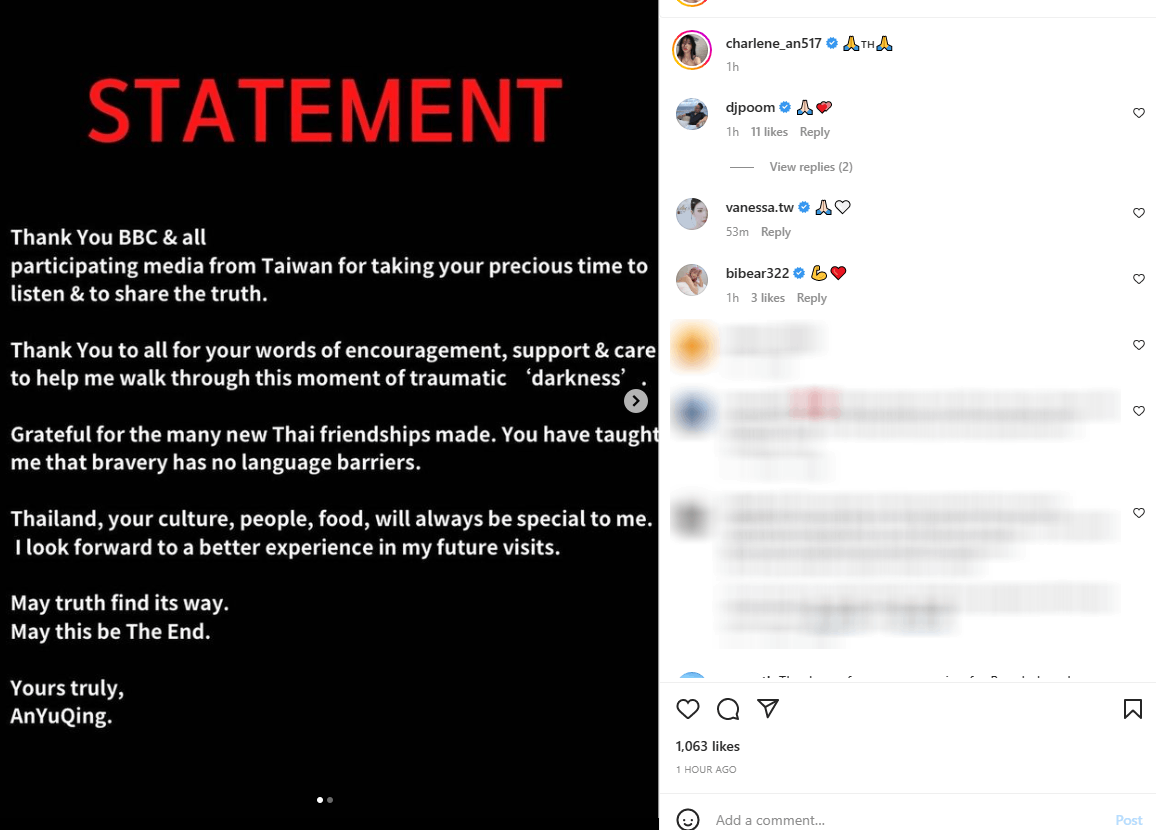The image size is (1156, 830).
Task: Like the post with the heart icon
Action: (x=688, y=709)
